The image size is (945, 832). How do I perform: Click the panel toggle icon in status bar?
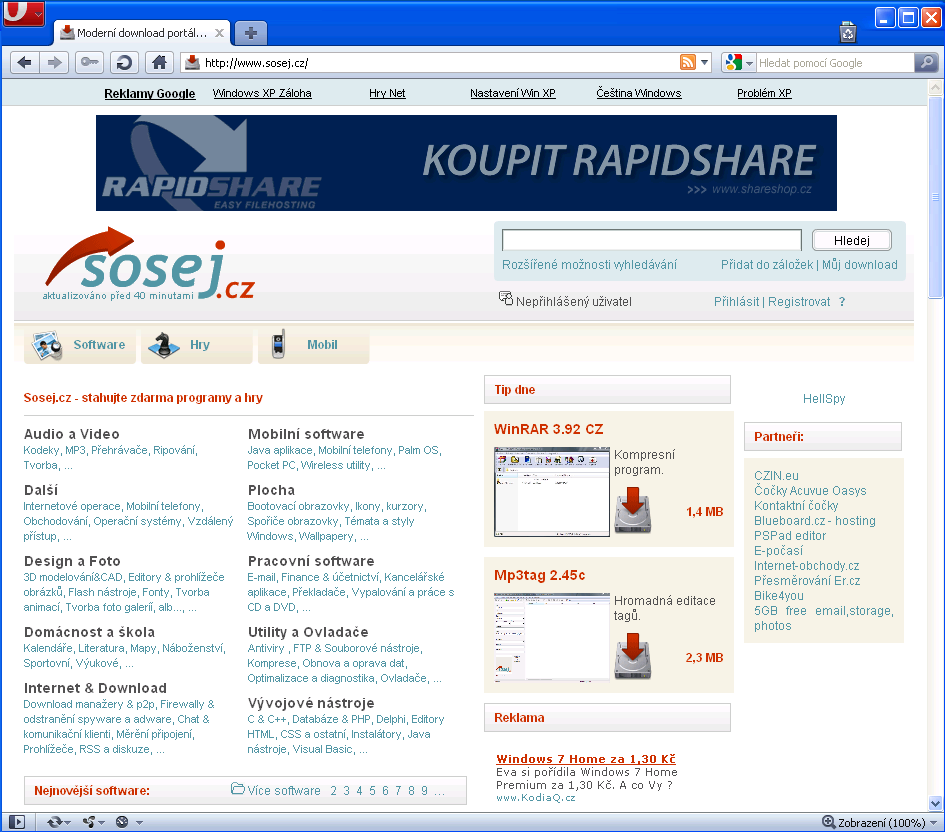17,822
